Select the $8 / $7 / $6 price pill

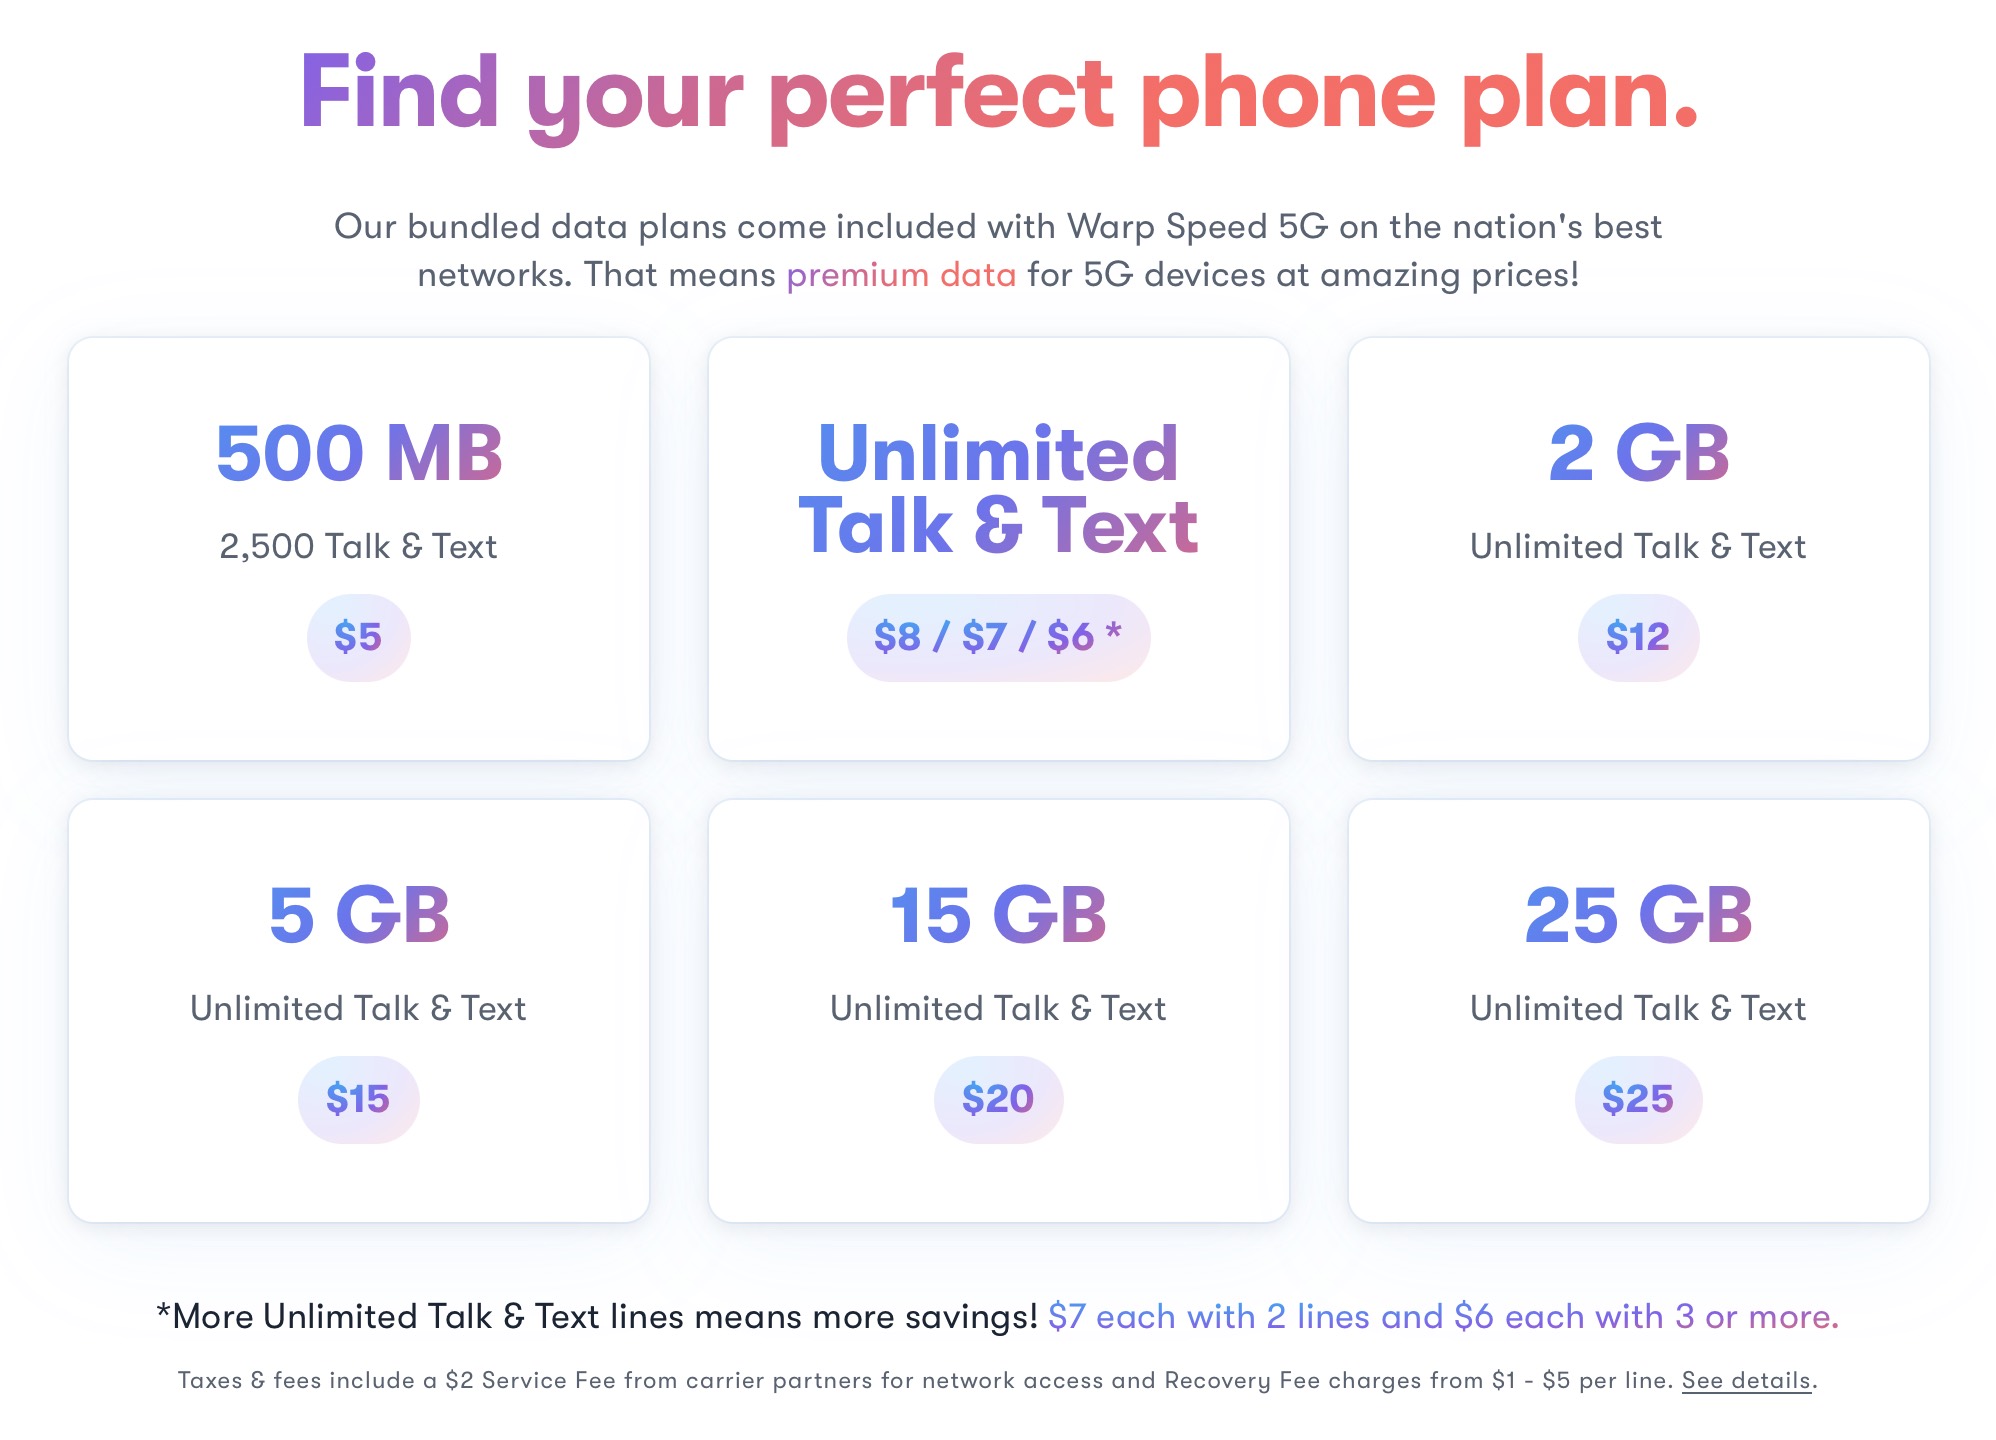click(x=998, y=637)
